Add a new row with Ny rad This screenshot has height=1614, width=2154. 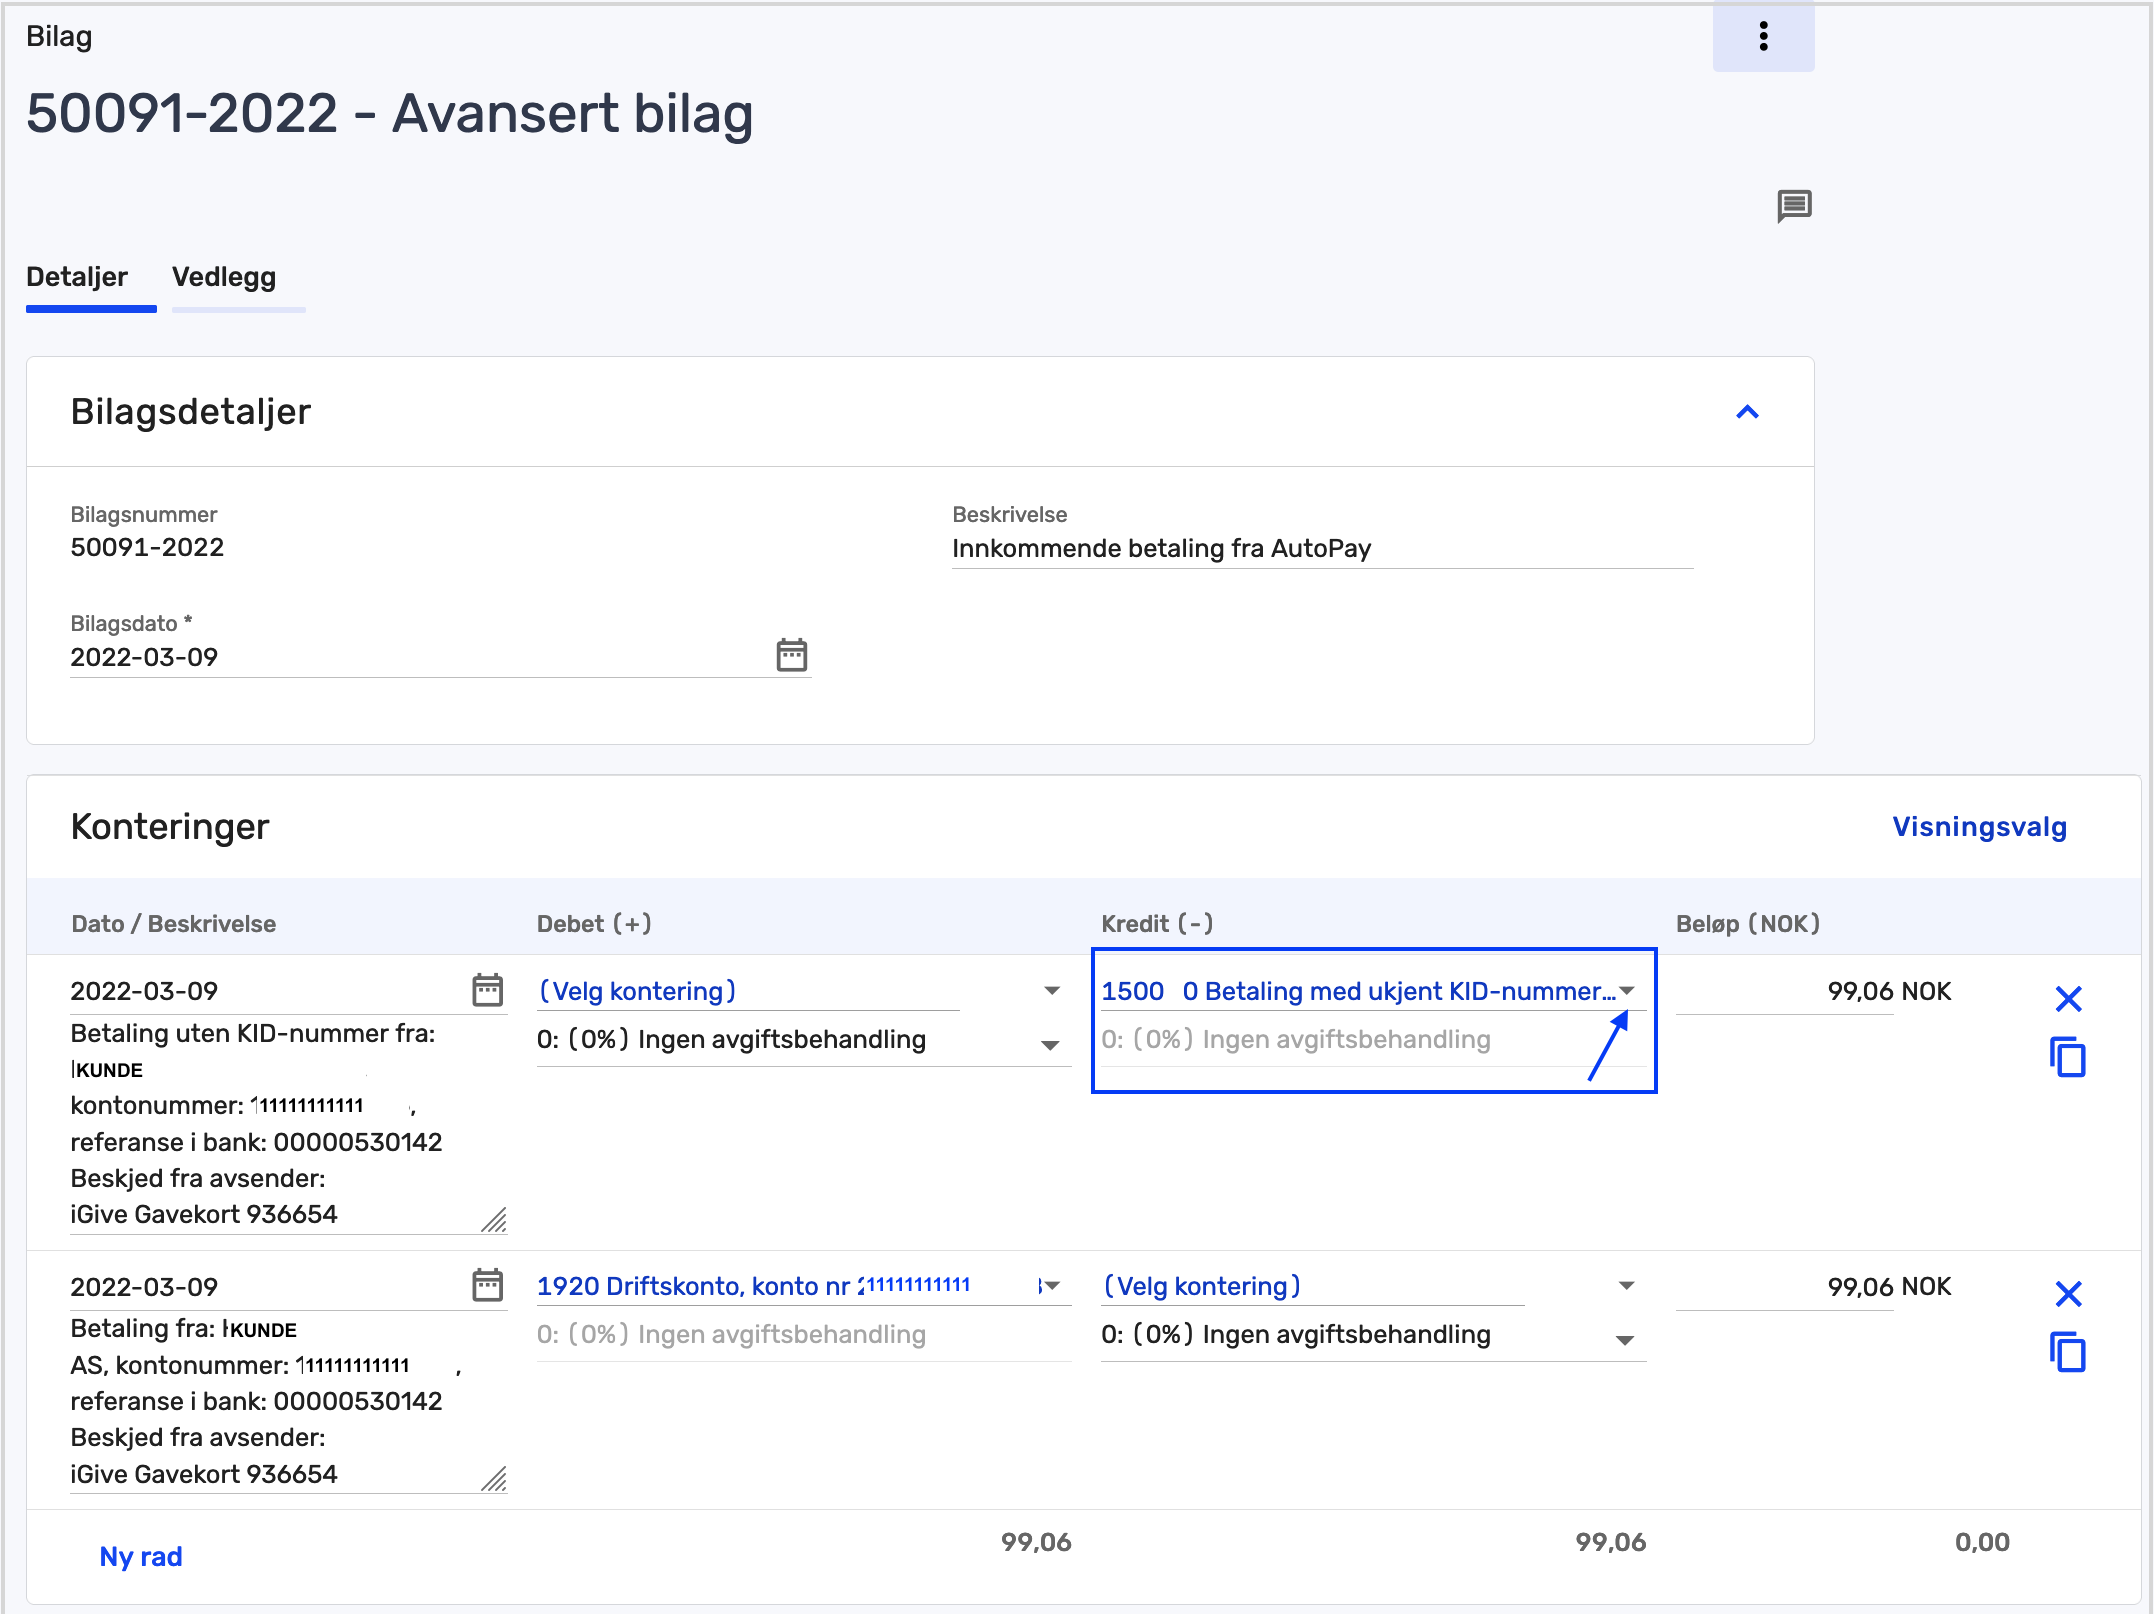tap(141, 1556)
